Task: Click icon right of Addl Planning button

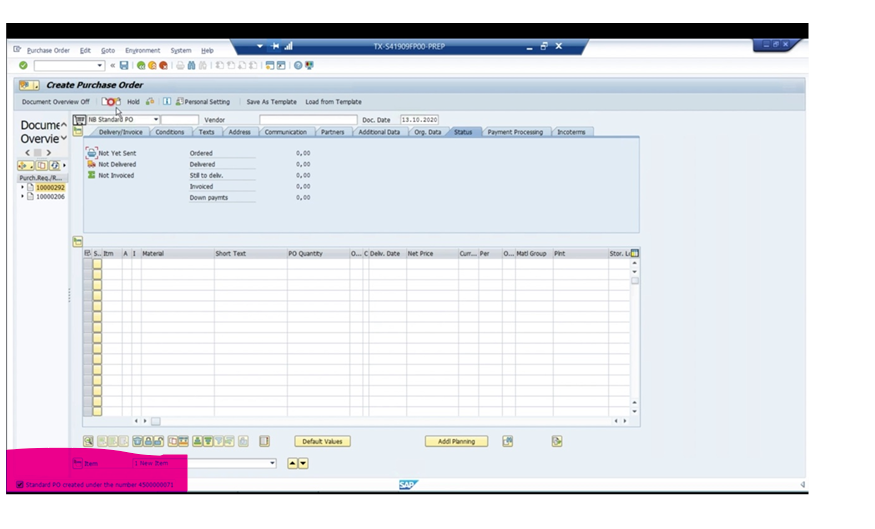Action: pos(507,441)
